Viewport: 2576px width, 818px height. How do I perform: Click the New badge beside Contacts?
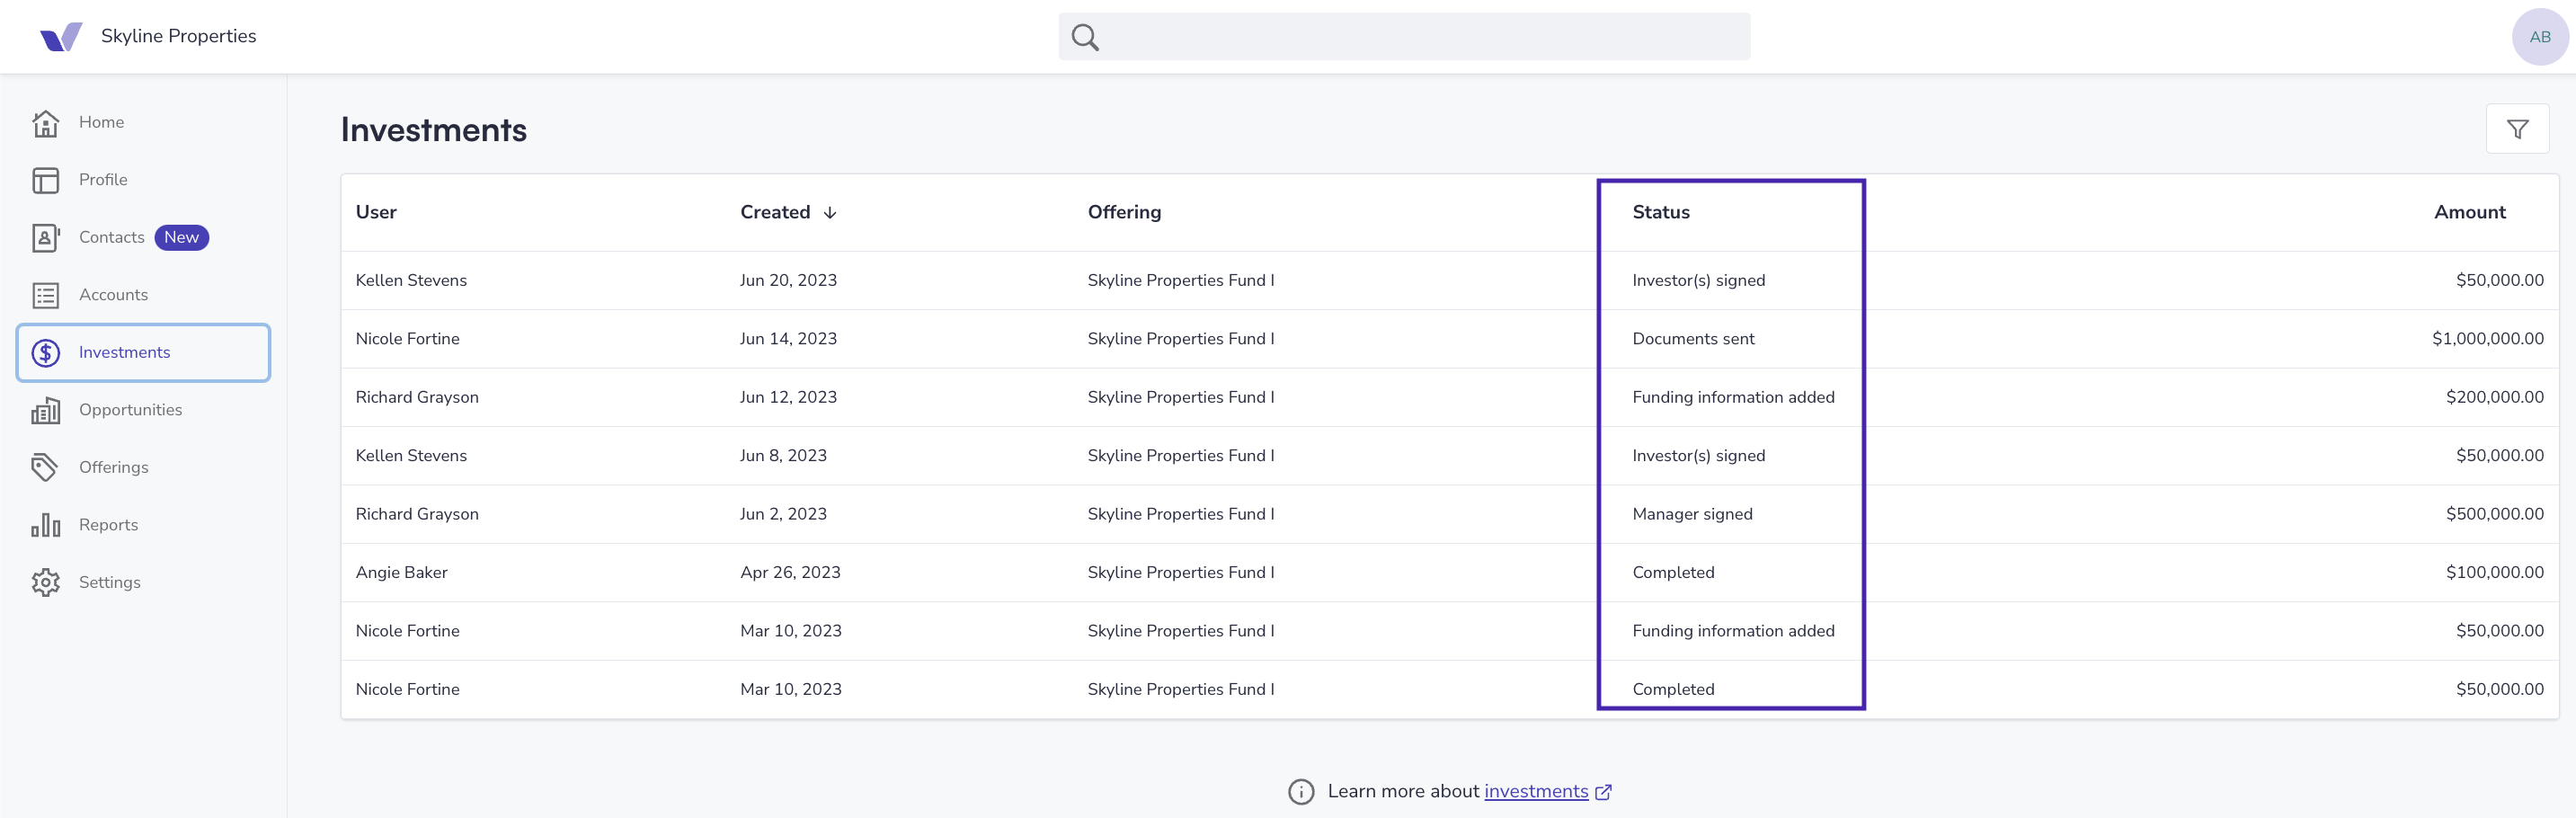[x=182, y=237]
